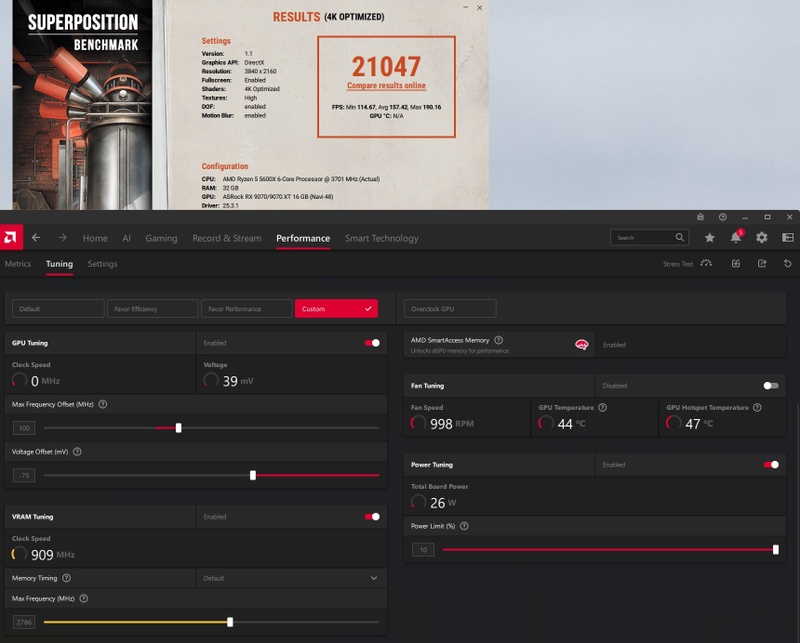Switch to the Settings sub-tab

click(102, 264)
